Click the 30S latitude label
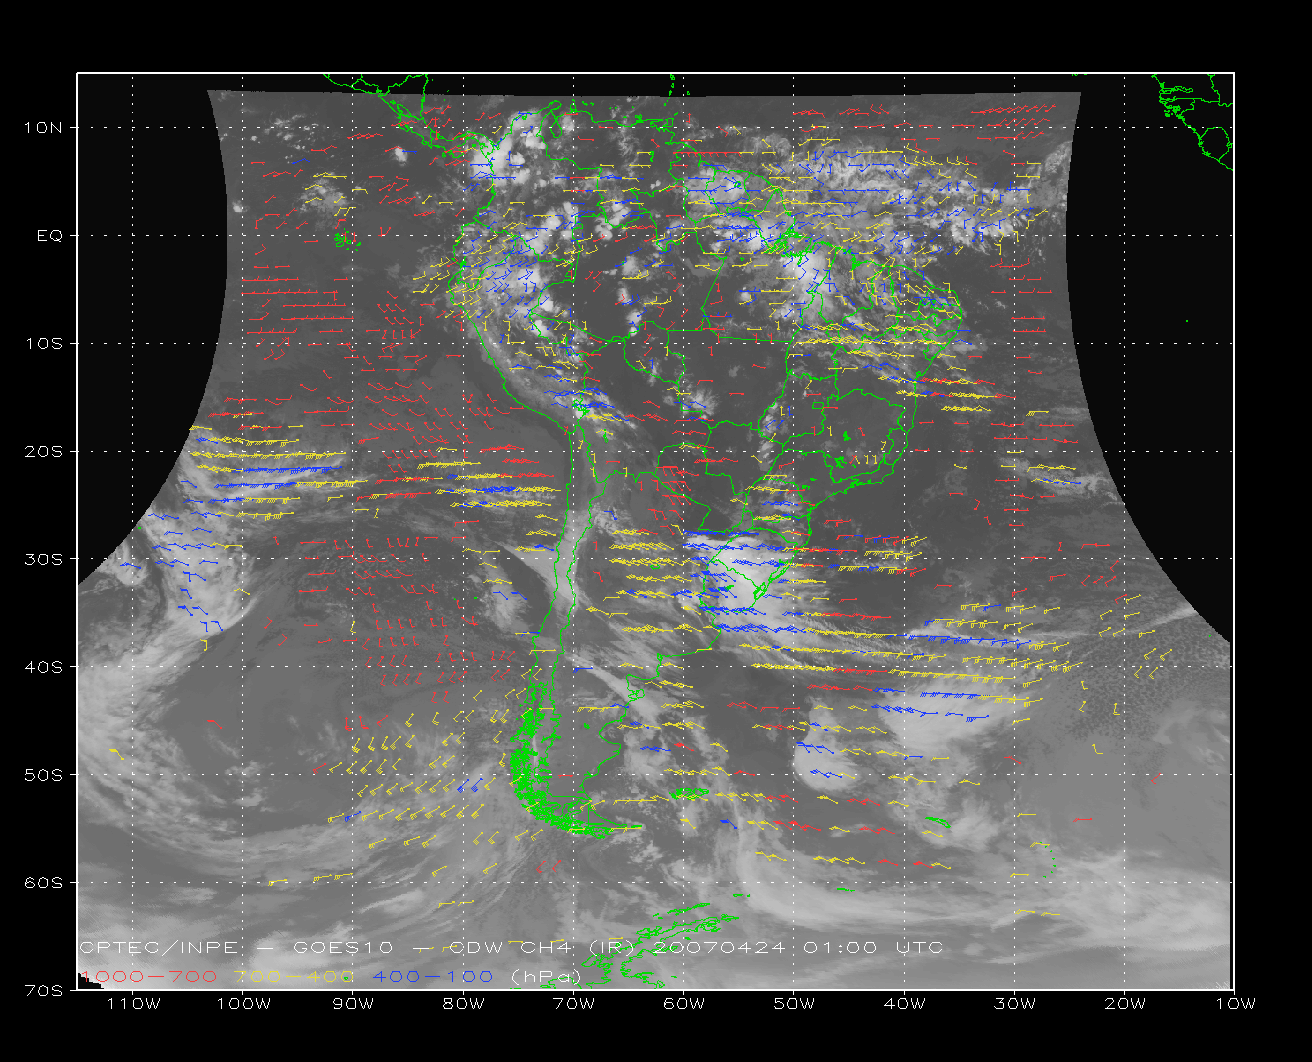This screenshot has height=1062, width=1312. [x=44, y=559]
